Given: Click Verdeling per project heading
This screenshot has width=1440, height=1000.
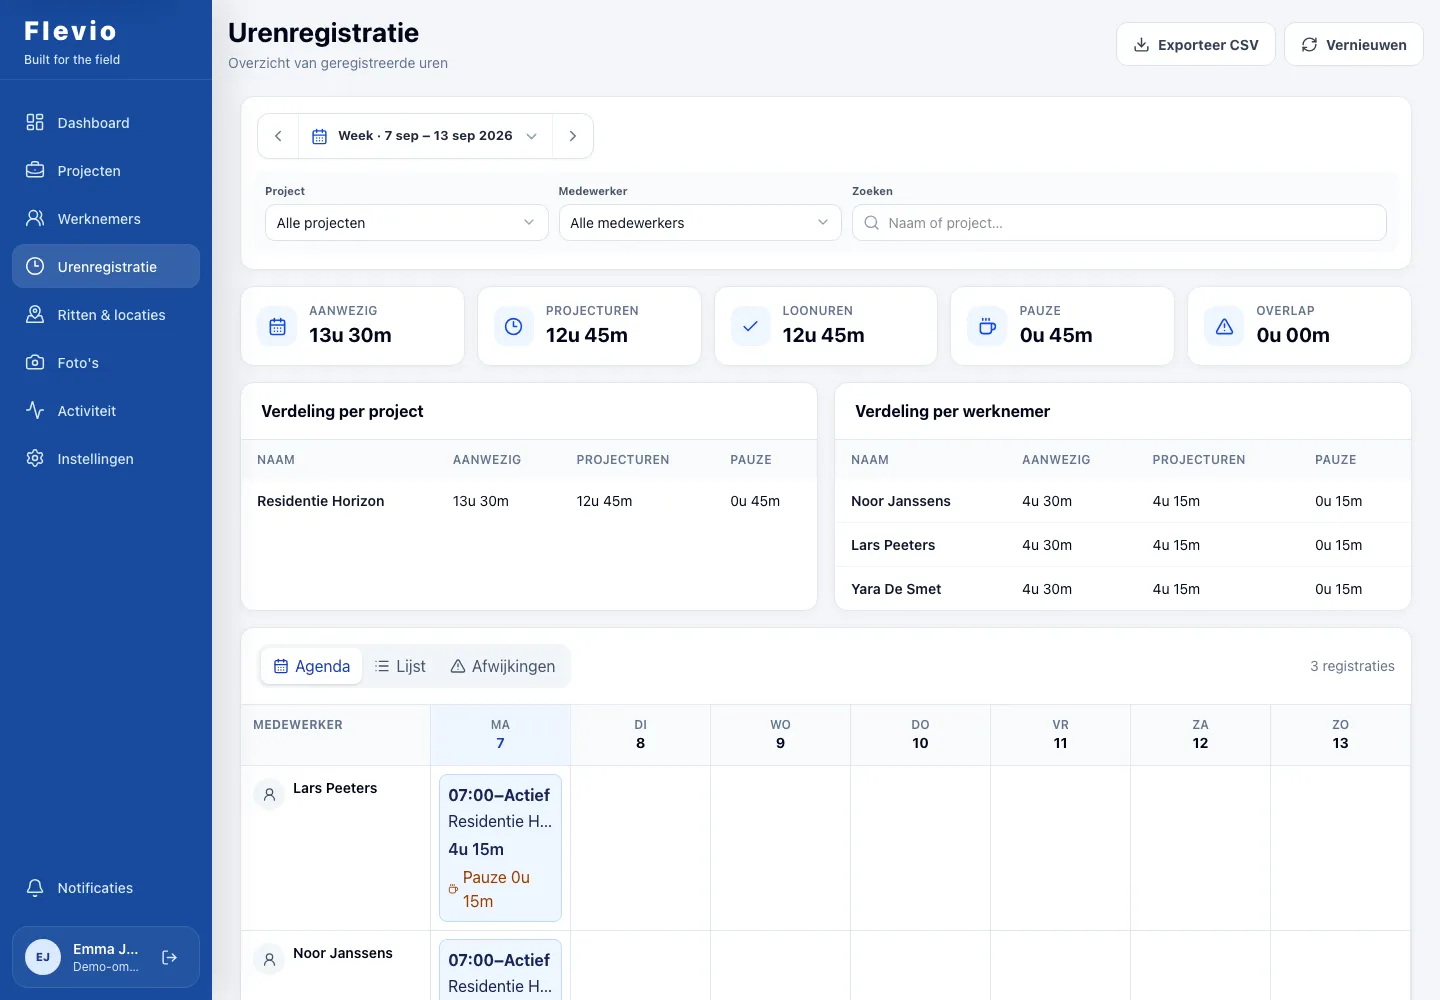Looking at the screenshot, I should click(x=342, y=411).
